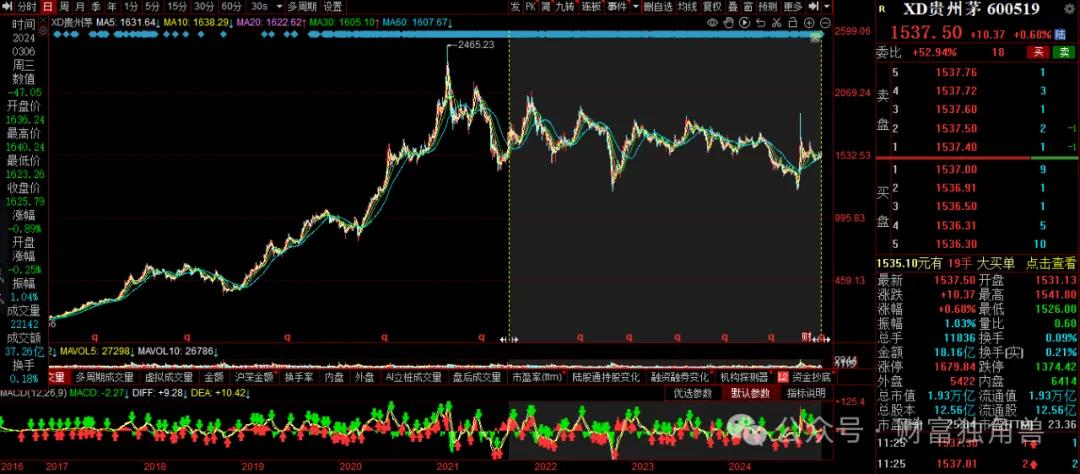Select the 陆股通持股变化 tab

click(x=606, y=377)
